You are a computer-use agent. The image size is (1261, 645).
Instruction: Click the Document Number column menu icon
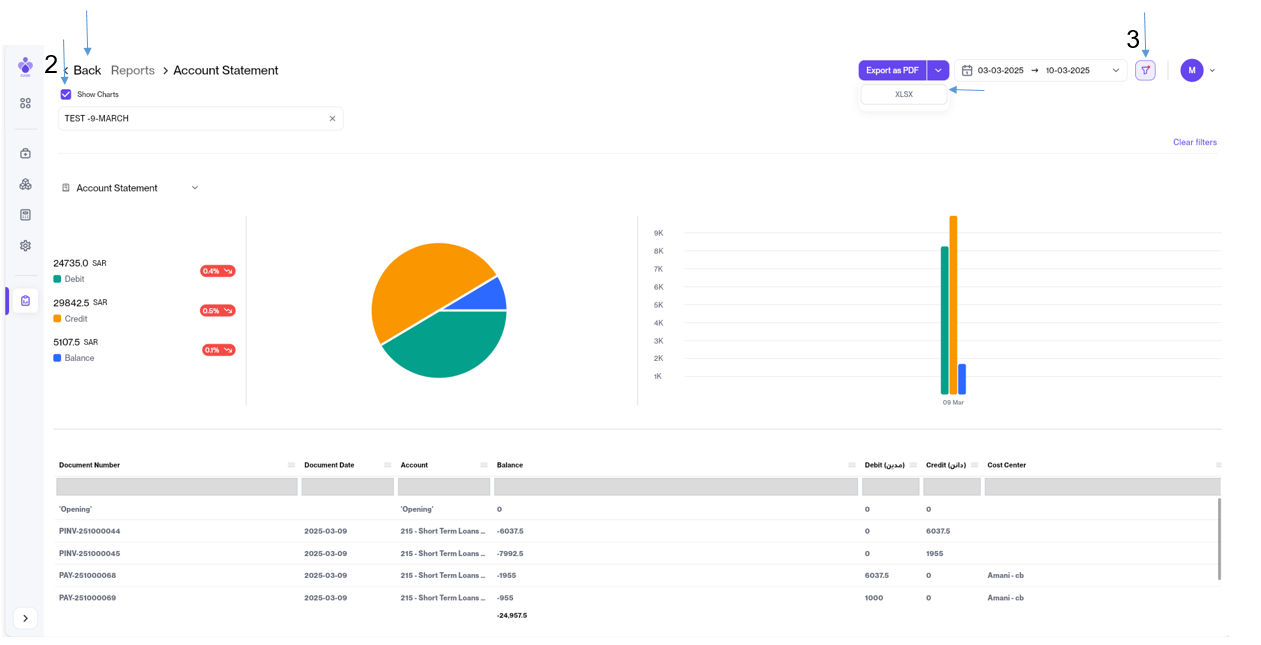(x=291, y=465)
